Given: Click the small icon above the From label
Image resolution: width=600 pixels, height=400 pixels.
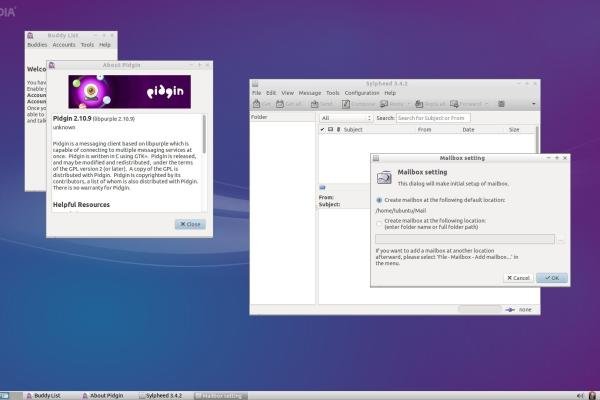Looking at the screenshot, I should 322,187.
